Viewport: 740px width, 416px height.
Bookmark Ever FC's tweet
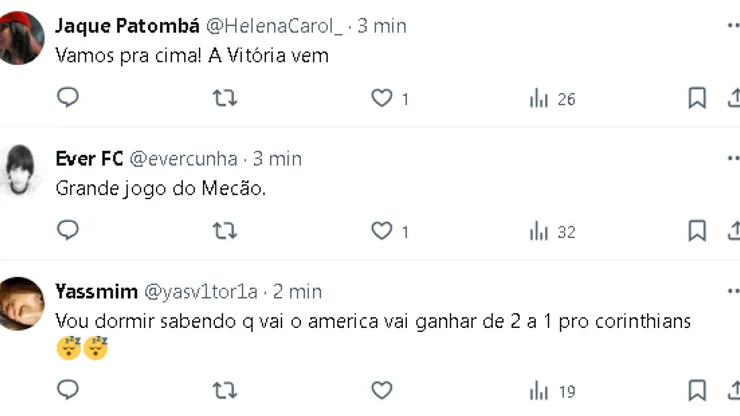pyautogui.click(x=697, y=231)
